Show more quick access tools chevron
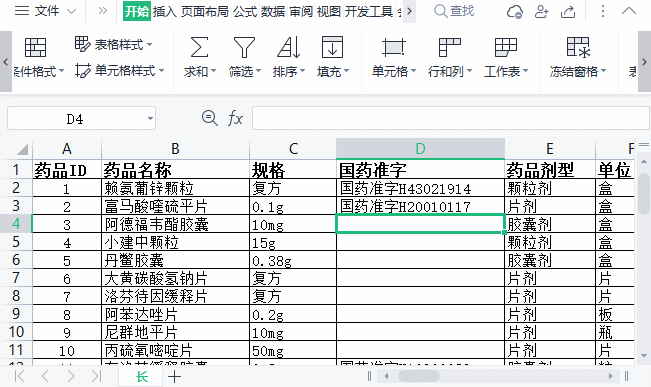 coord(103,11)
